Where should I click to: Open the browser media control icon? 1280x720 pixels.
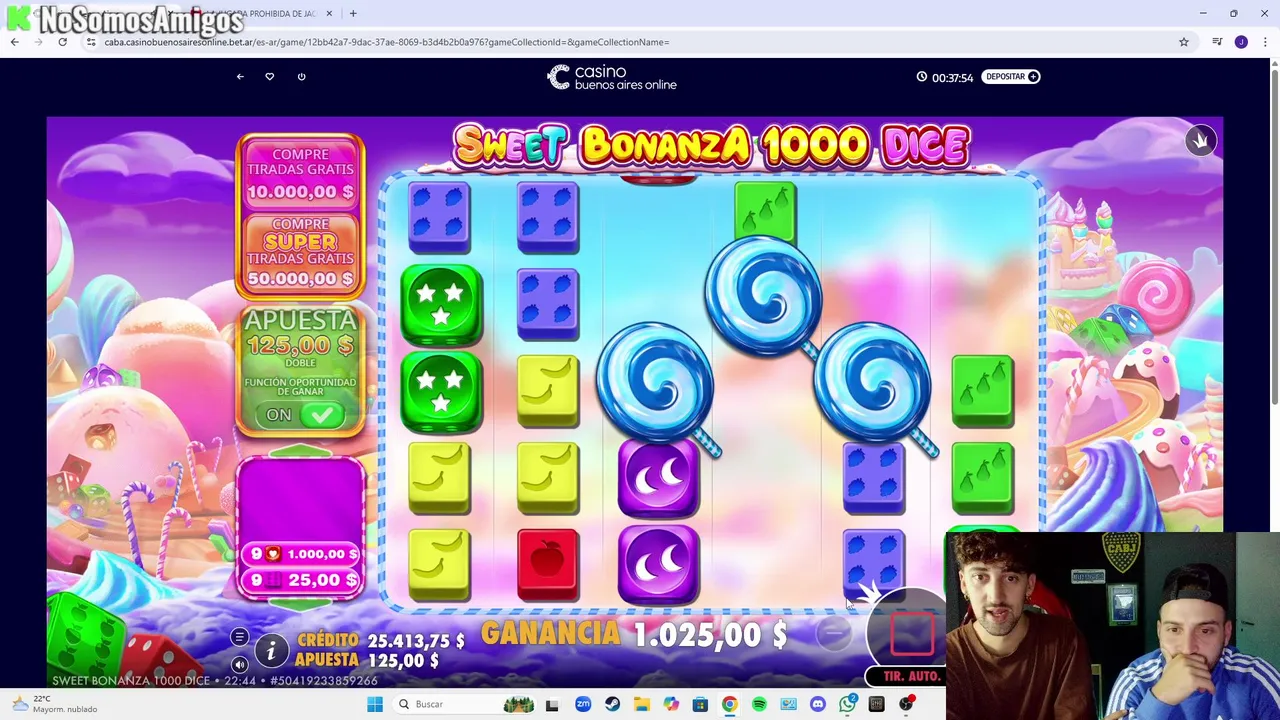pyautogui.click(x=1217, y=42)
